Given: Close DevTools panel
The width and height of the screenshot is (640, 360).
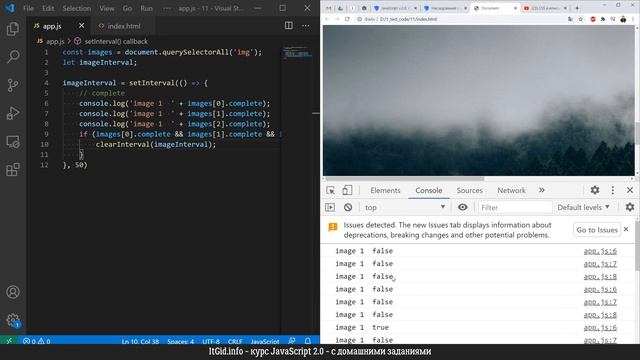Looking at the screenshot, I should coord(630,190).
